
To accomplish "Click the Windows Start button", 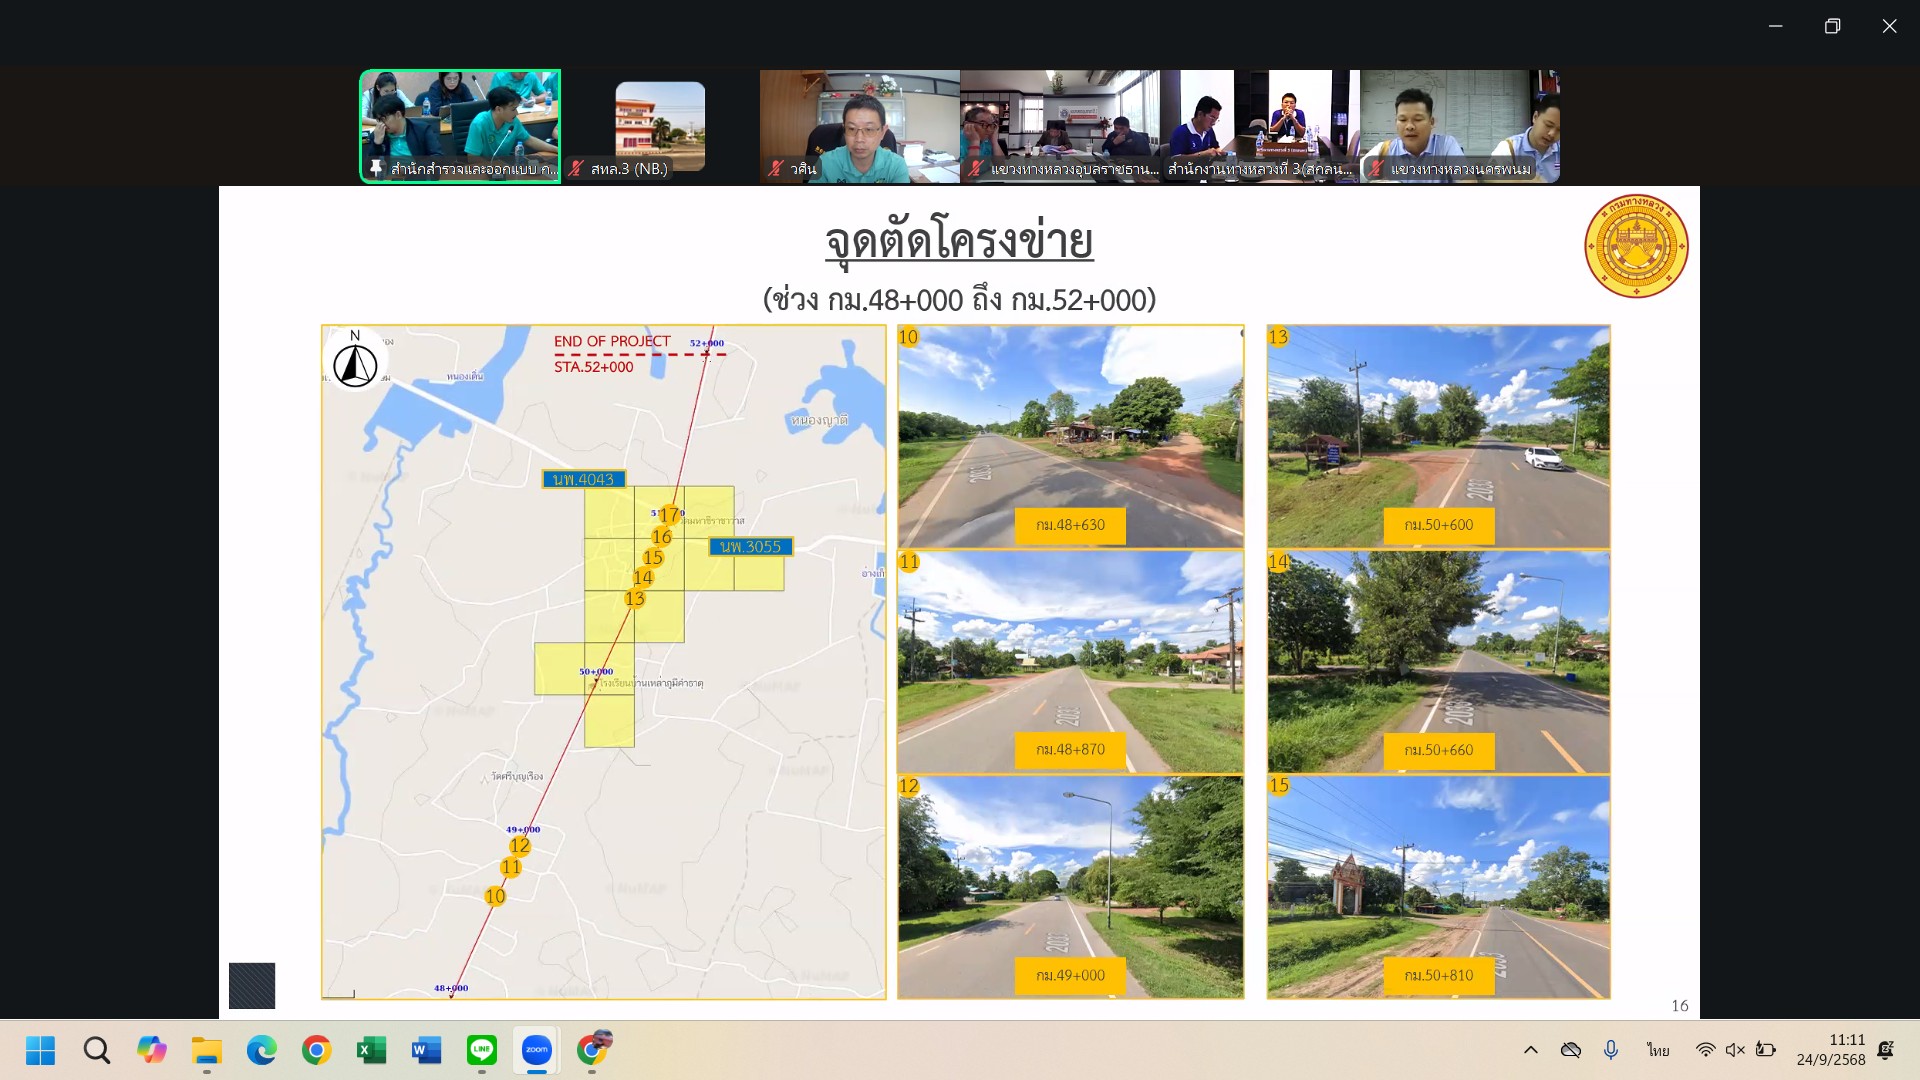I will (x=41, y=1050).
